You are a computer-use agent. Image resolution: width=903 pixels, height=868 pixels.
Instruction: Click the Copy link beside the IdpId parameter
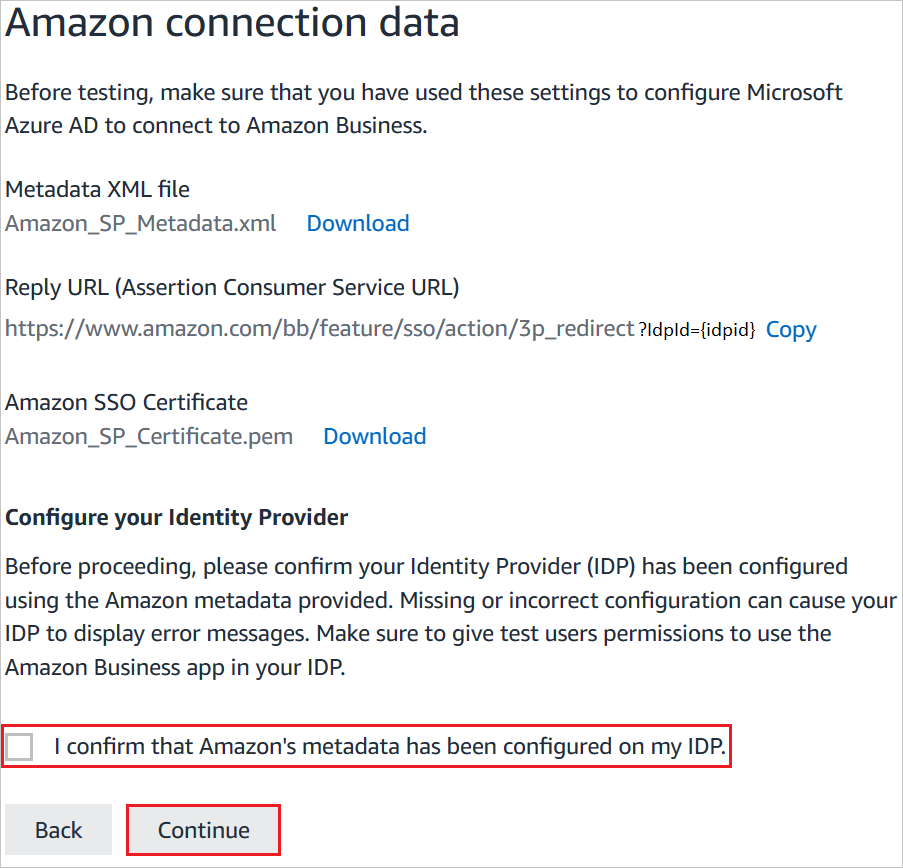pos(790,329)
